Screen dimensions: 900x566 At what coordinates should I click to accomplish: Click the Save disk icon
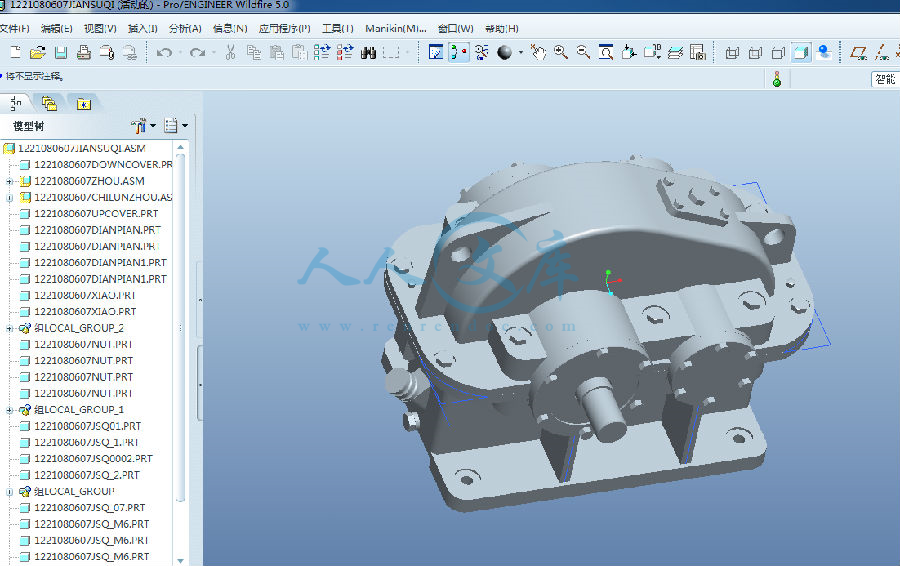tap(60, 52)
